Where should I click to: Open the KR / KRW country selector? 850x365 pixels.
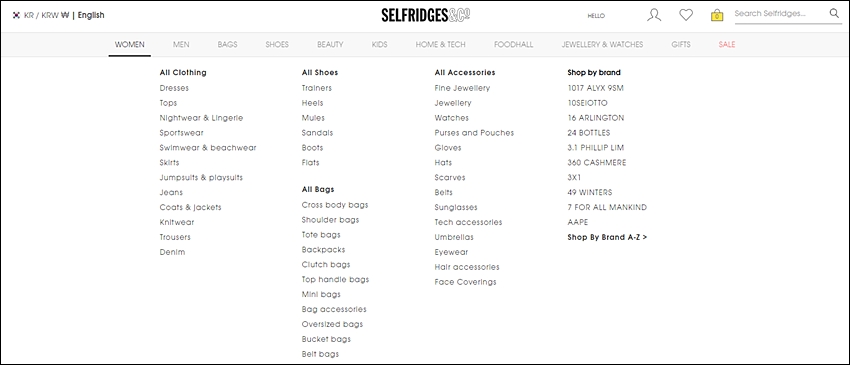pyautogui.click(x=47, y=15)
